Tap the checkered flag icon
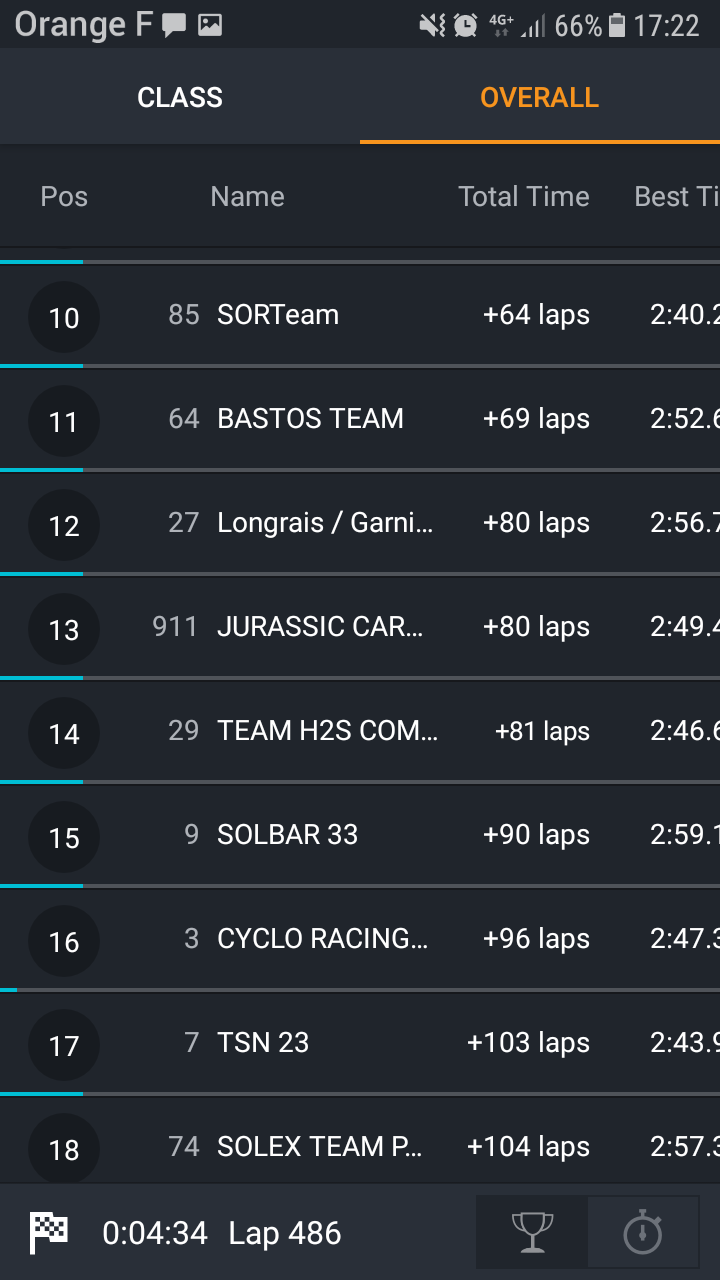Screen dimensions: 720x1280 pos(49,1232)
